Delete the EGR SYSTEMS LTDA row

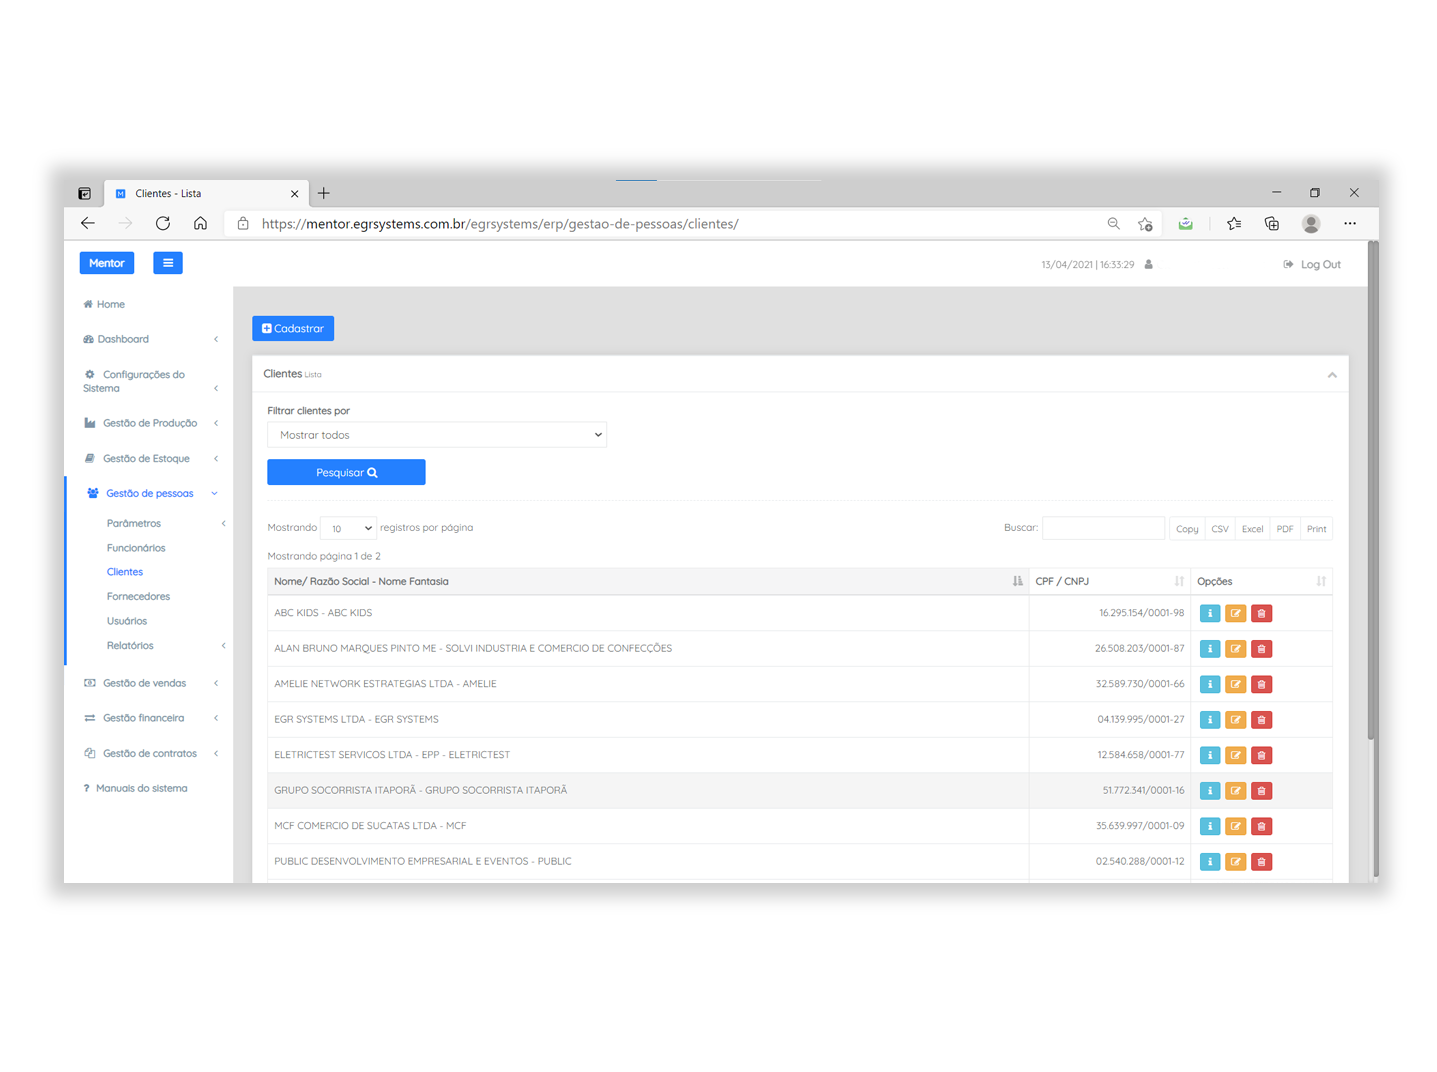click(x=1261, y=720)
